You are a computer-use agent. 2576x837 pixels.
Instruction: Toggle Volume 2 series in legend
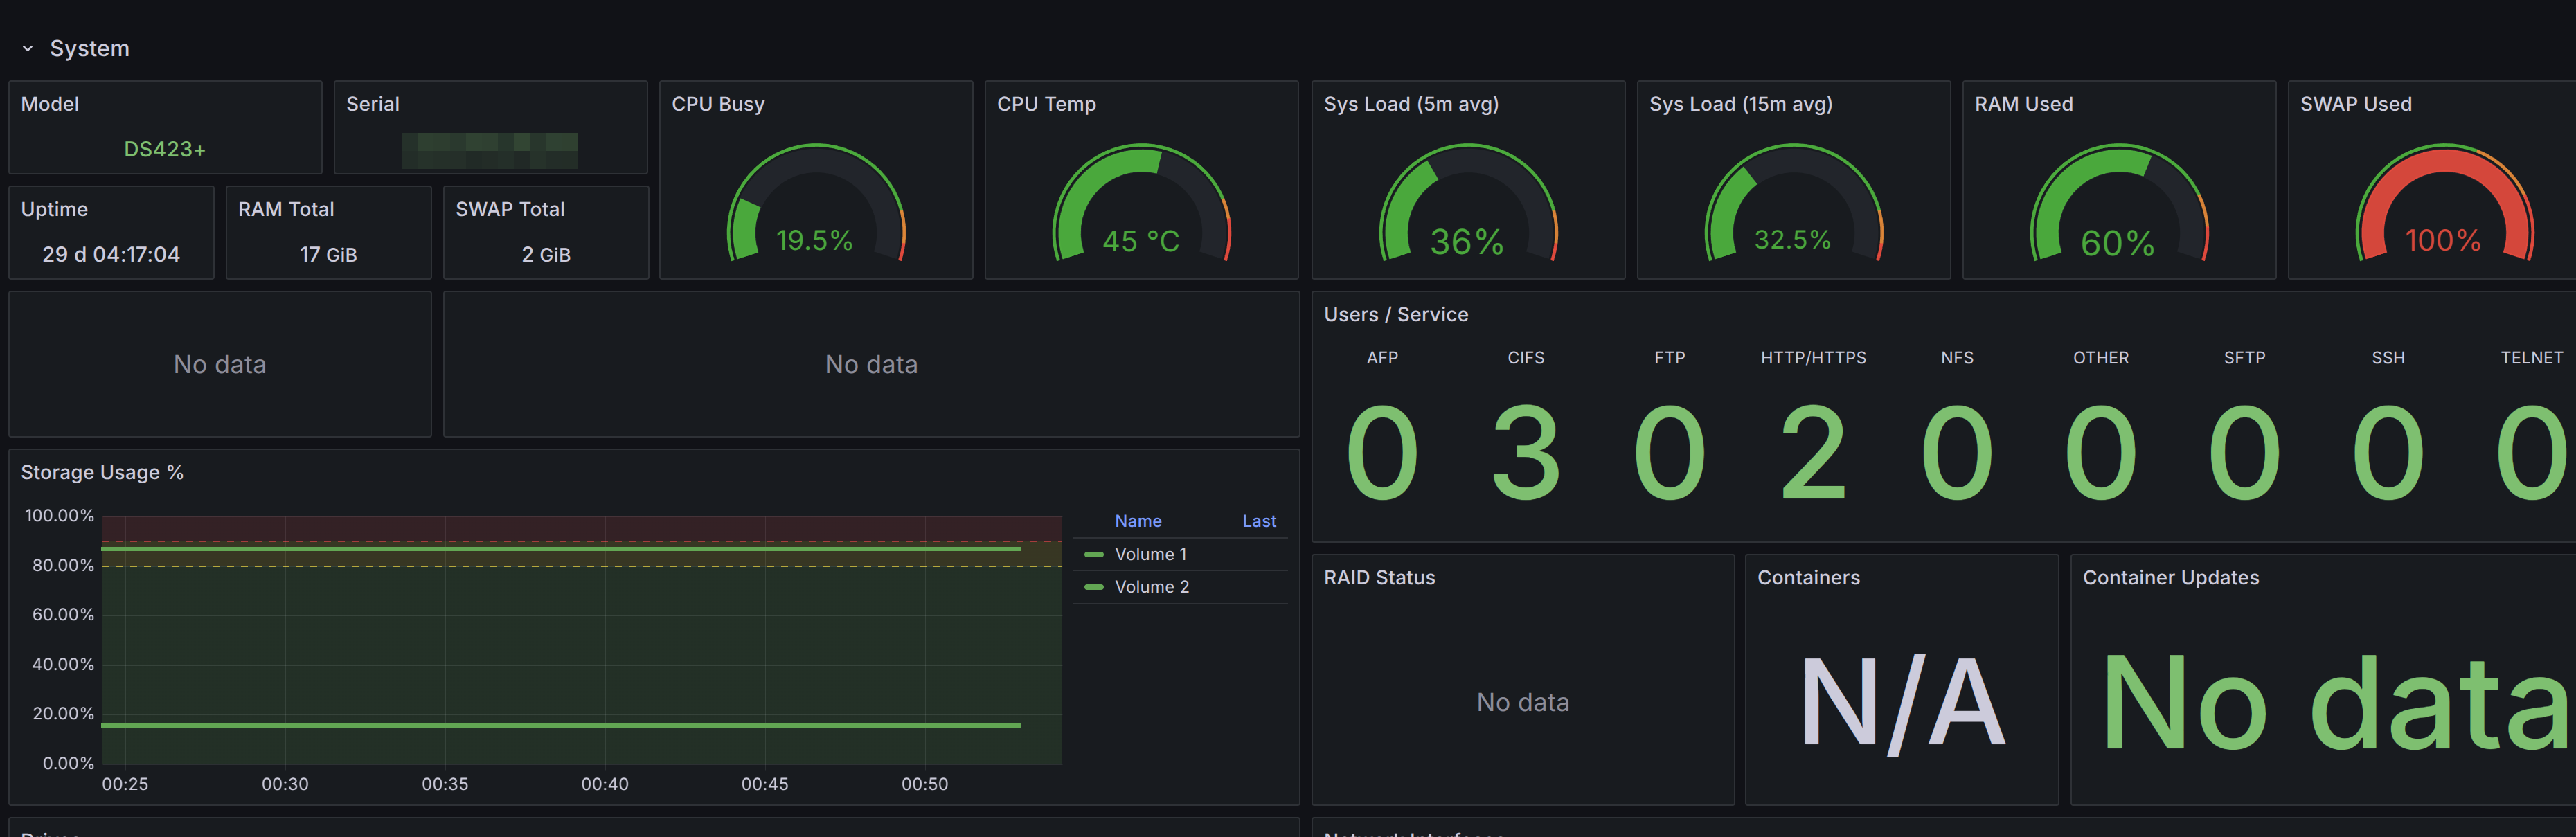pos(1152,587)
